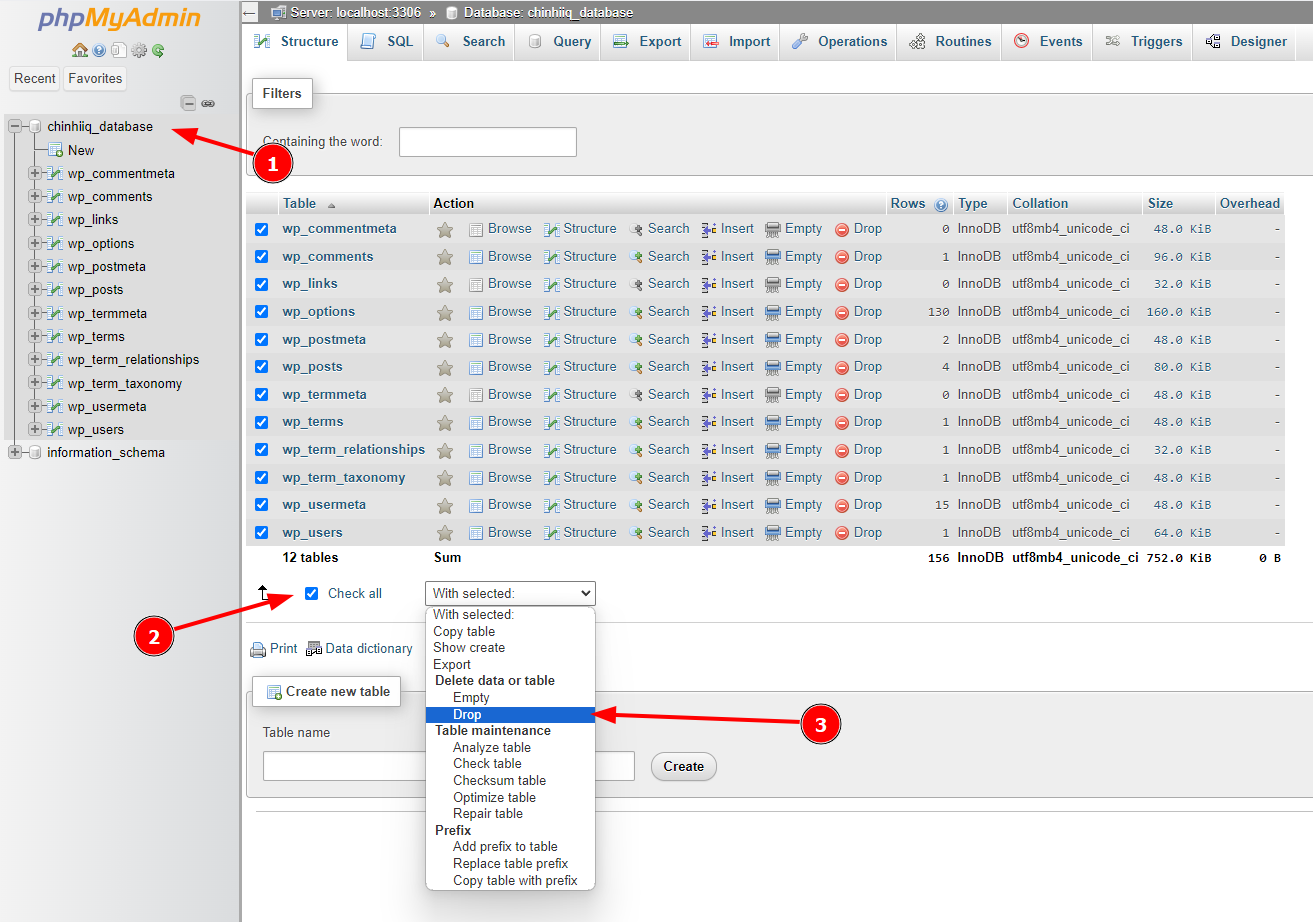Uncheck the wp_commentmeta row checkbox
This screenshot has width=1313, height=922.
click(262, 229)
